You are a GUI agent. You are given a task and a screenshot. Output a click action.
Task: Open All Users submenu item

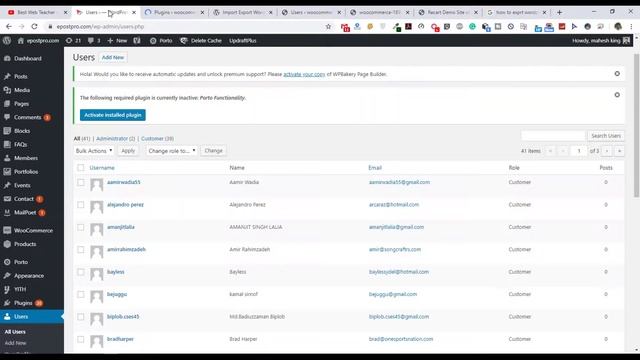pos(15,332)
